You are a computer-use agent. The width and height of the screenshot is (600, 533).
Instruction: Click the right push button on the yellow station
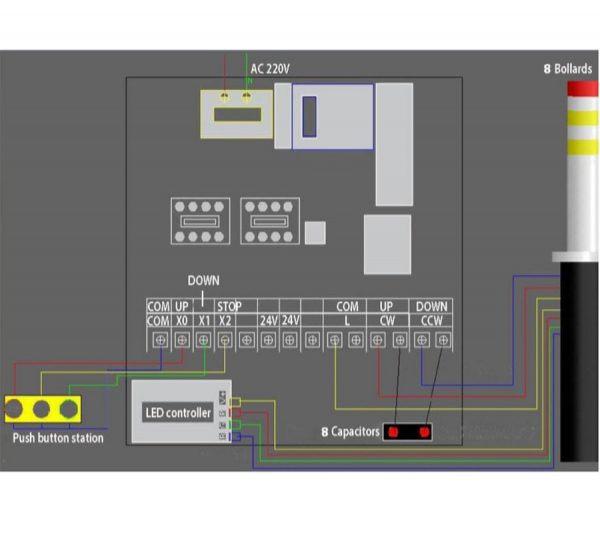point(69,409)
